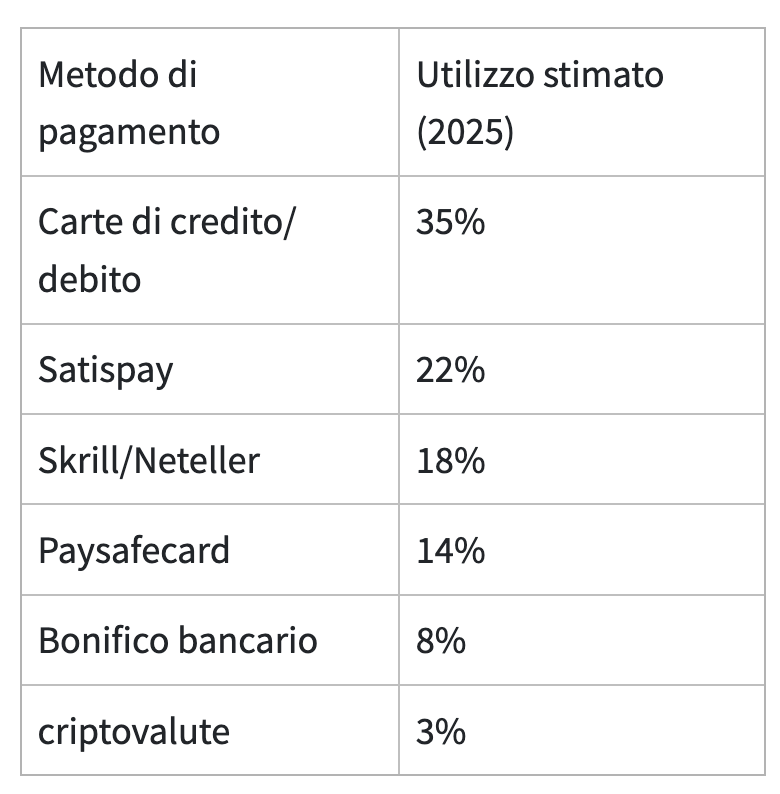Click the 22% usage value
Screen dimensions: 780x794
tap(450, 370)
